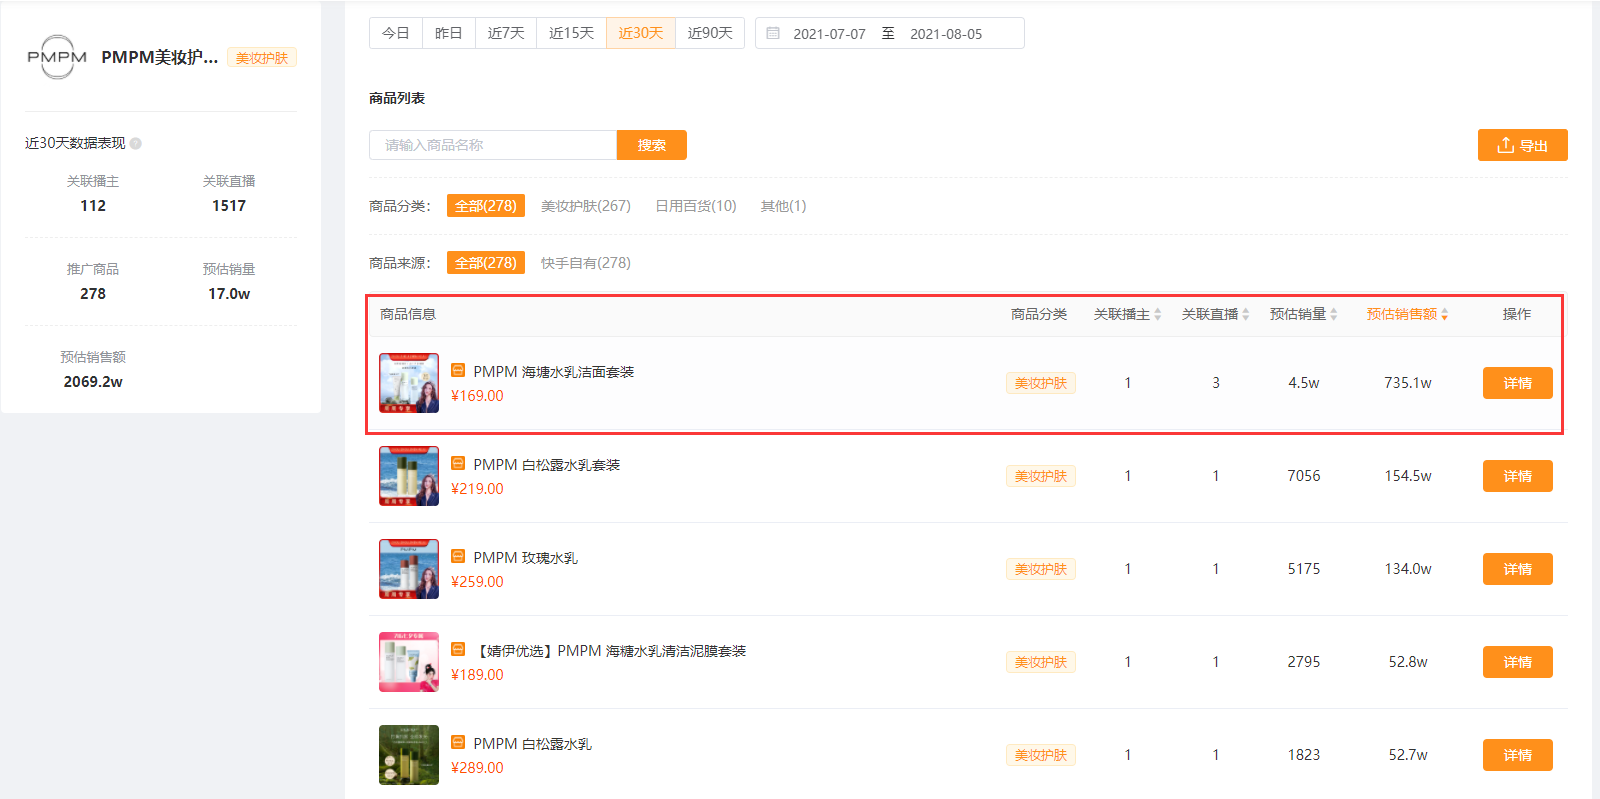Click the shop icon beside PMPM 玫瑰水乳
Image resolution: width=1600 pixels, height=799 pixels.
pos(458,556)
